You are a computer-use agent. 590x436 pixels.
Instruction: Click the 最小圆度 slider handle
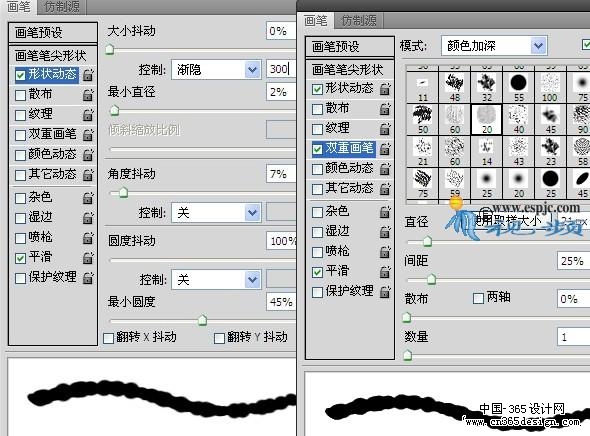pyautogui.click(x=202, y=320)
